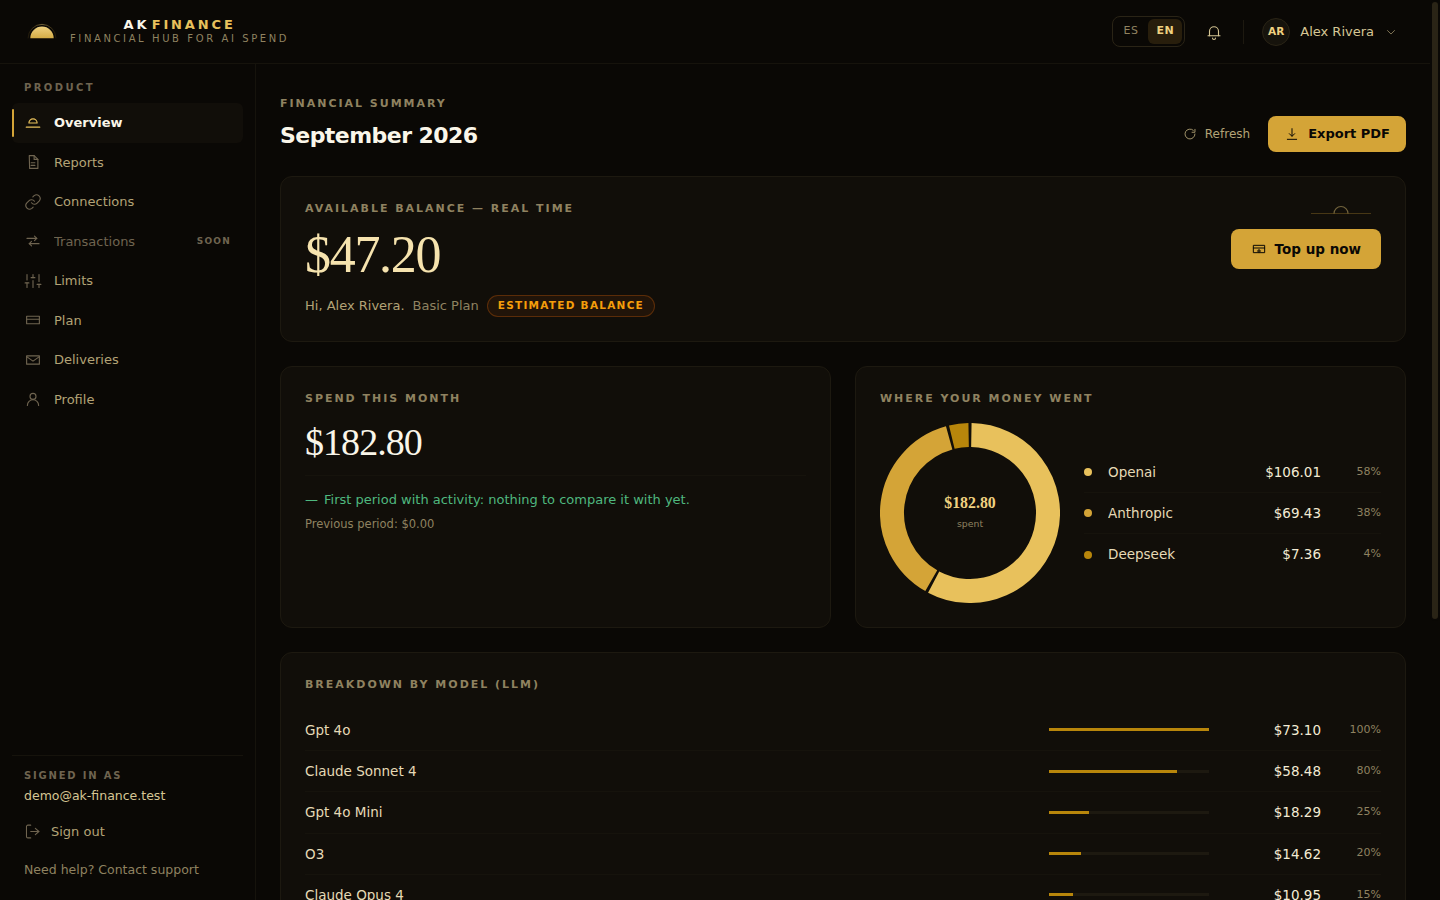Click the September 2026 heading
This screenshot has width=1440, height=900.
click(x=379, y=135)
